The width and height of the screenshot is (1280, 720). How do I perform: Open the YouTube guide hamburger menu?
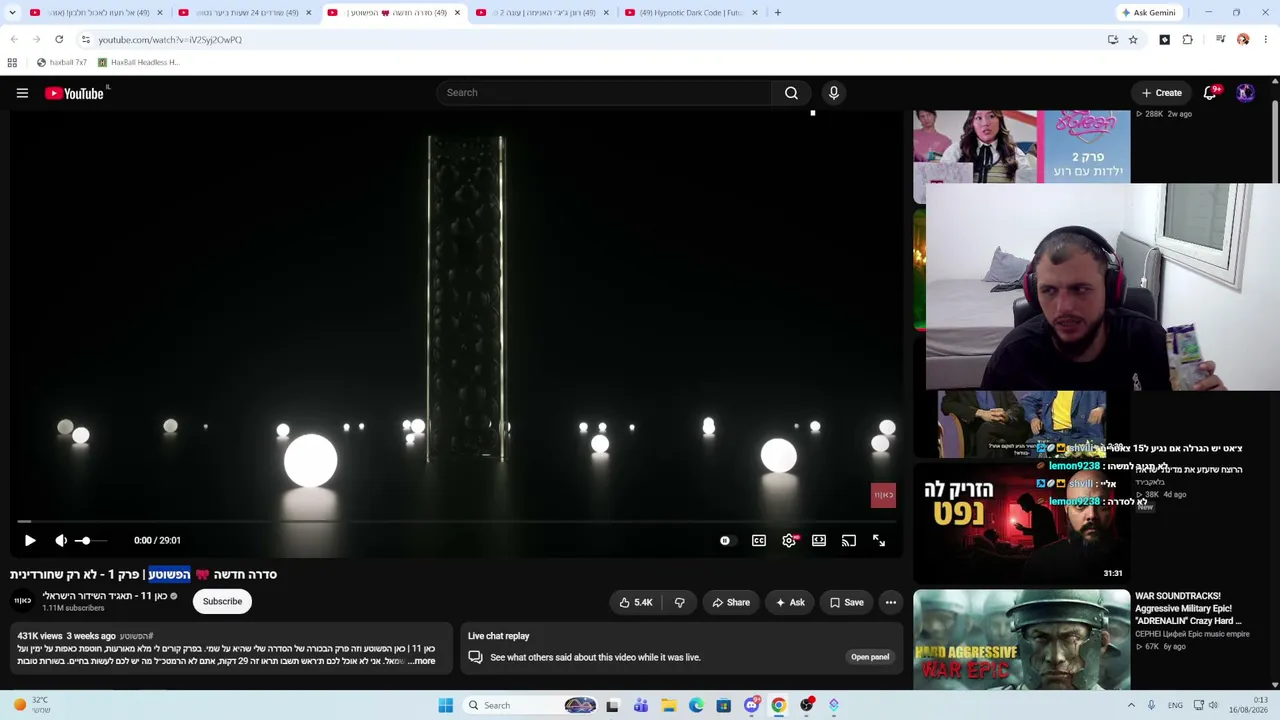(x=22, y=93)
